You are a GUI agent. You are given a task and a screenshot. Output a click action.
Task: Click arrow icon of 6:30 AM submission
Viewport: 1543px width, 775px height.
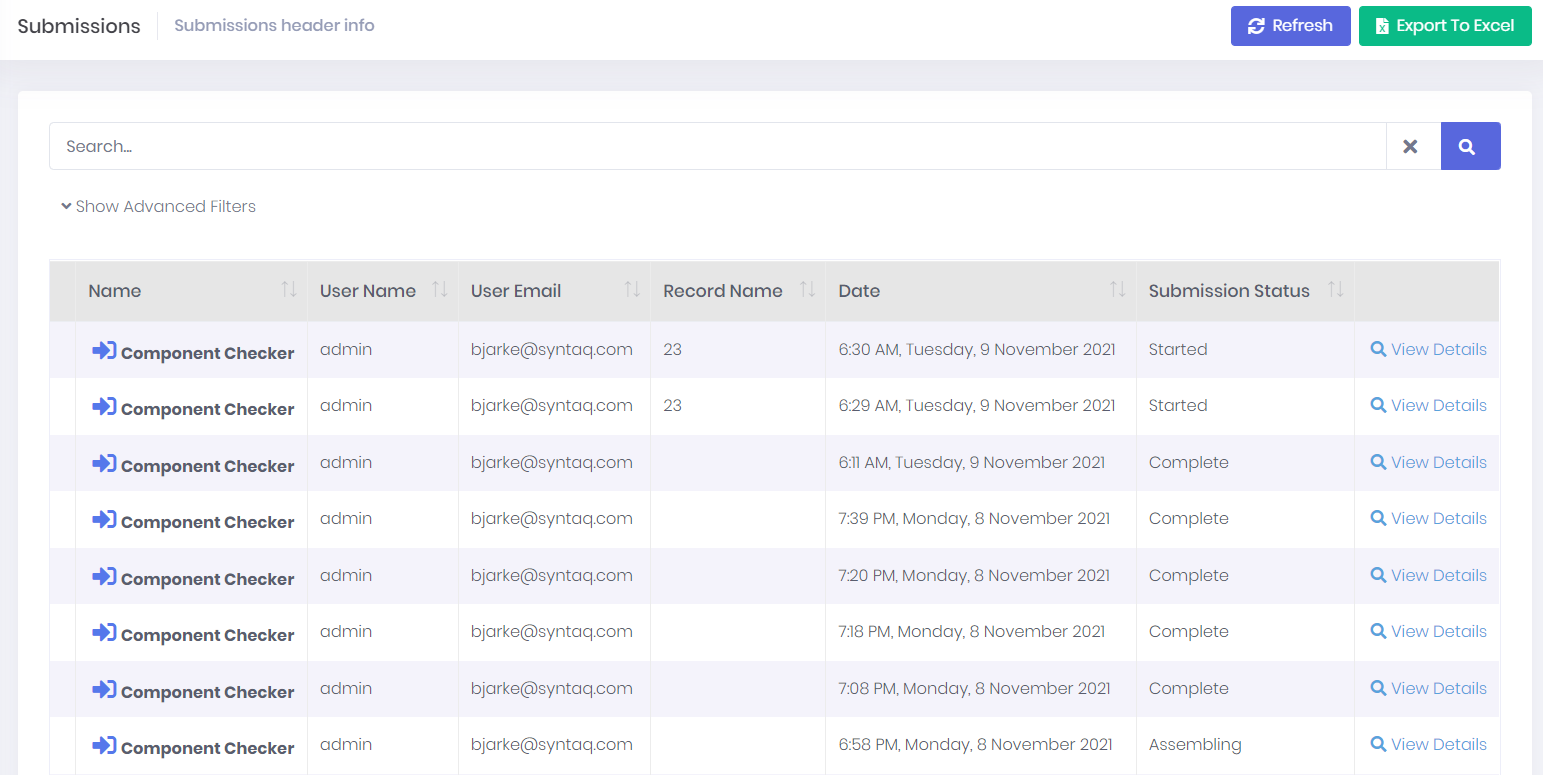coord(104,351)
